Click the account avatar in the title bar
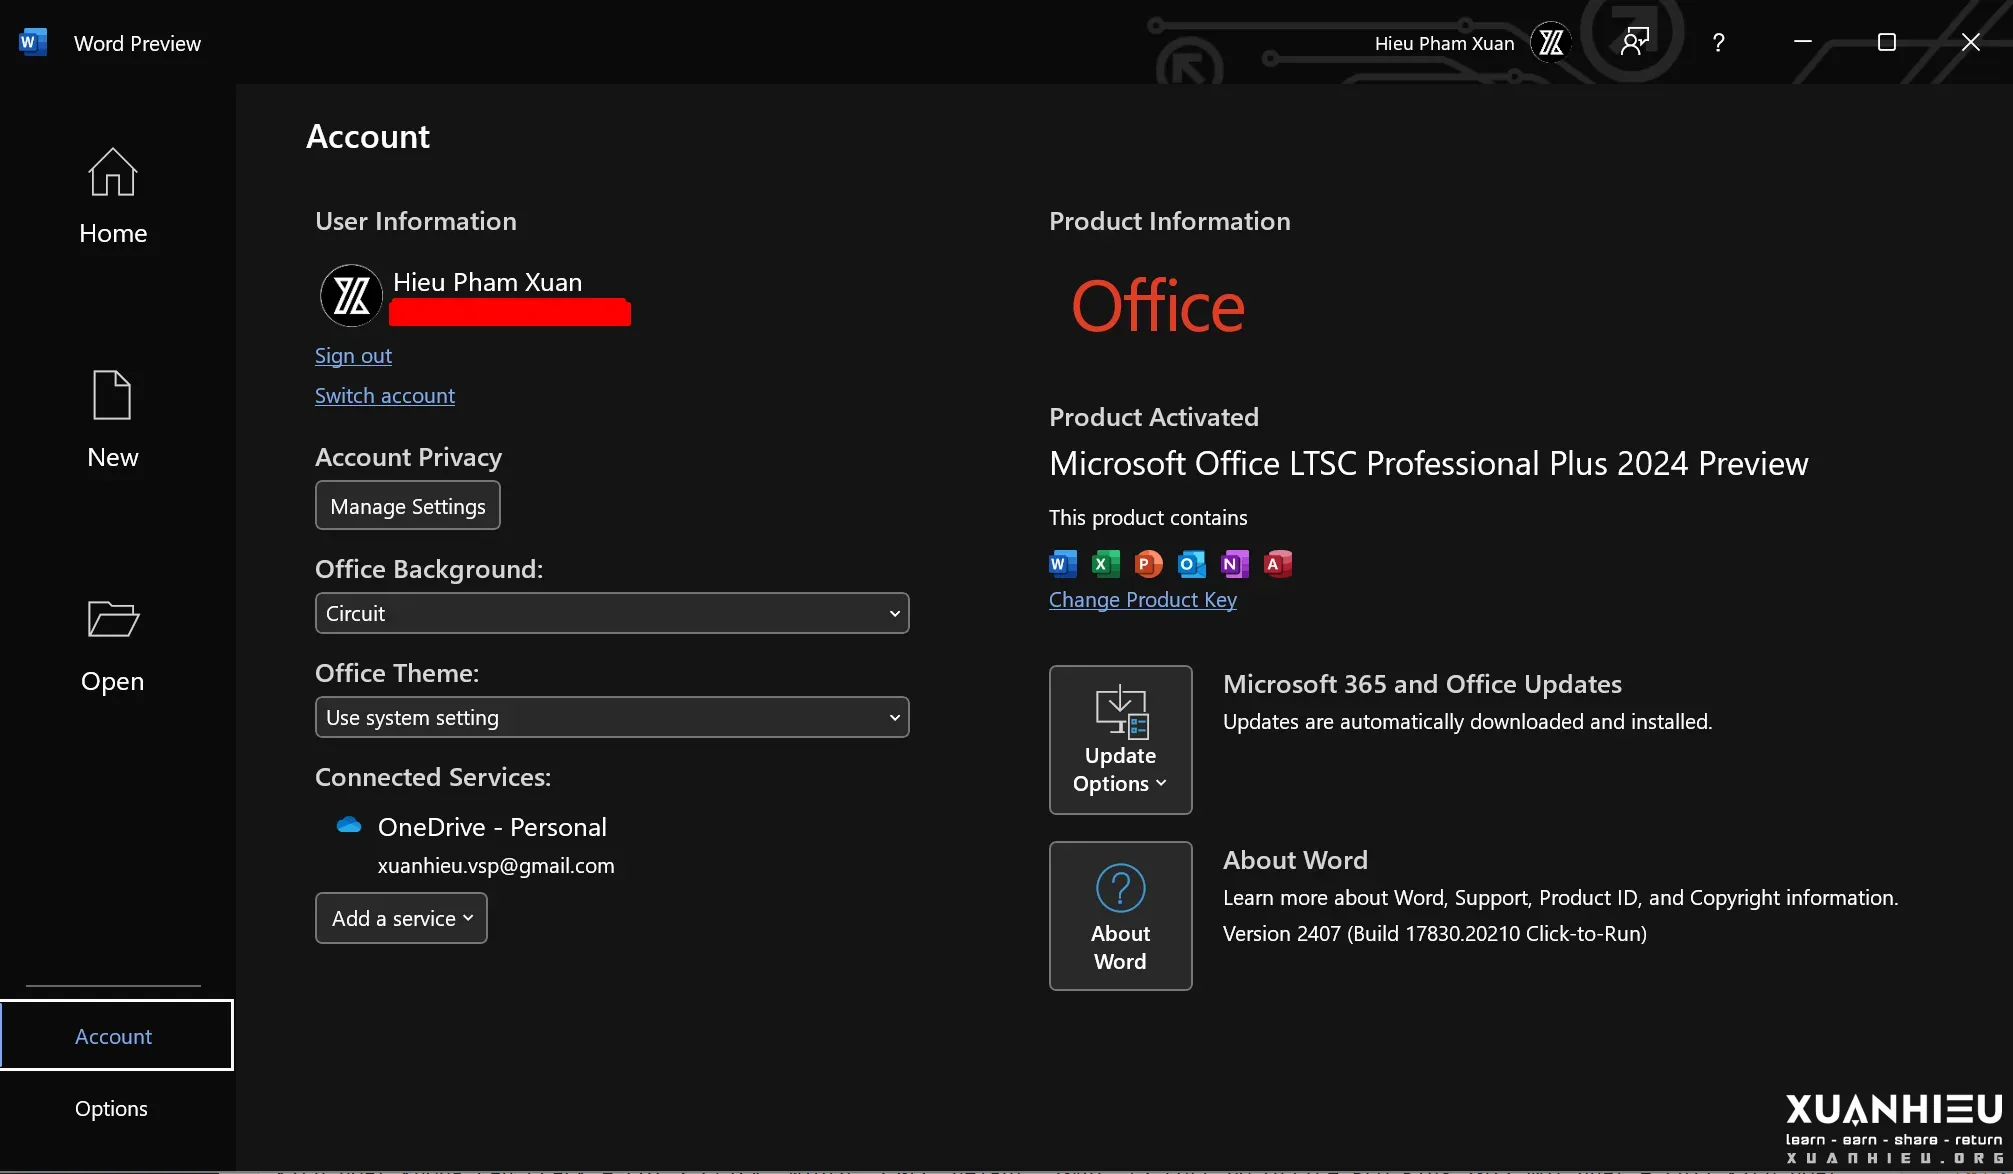This screenshot has height=1174, width=2013. click(1551, 42)
